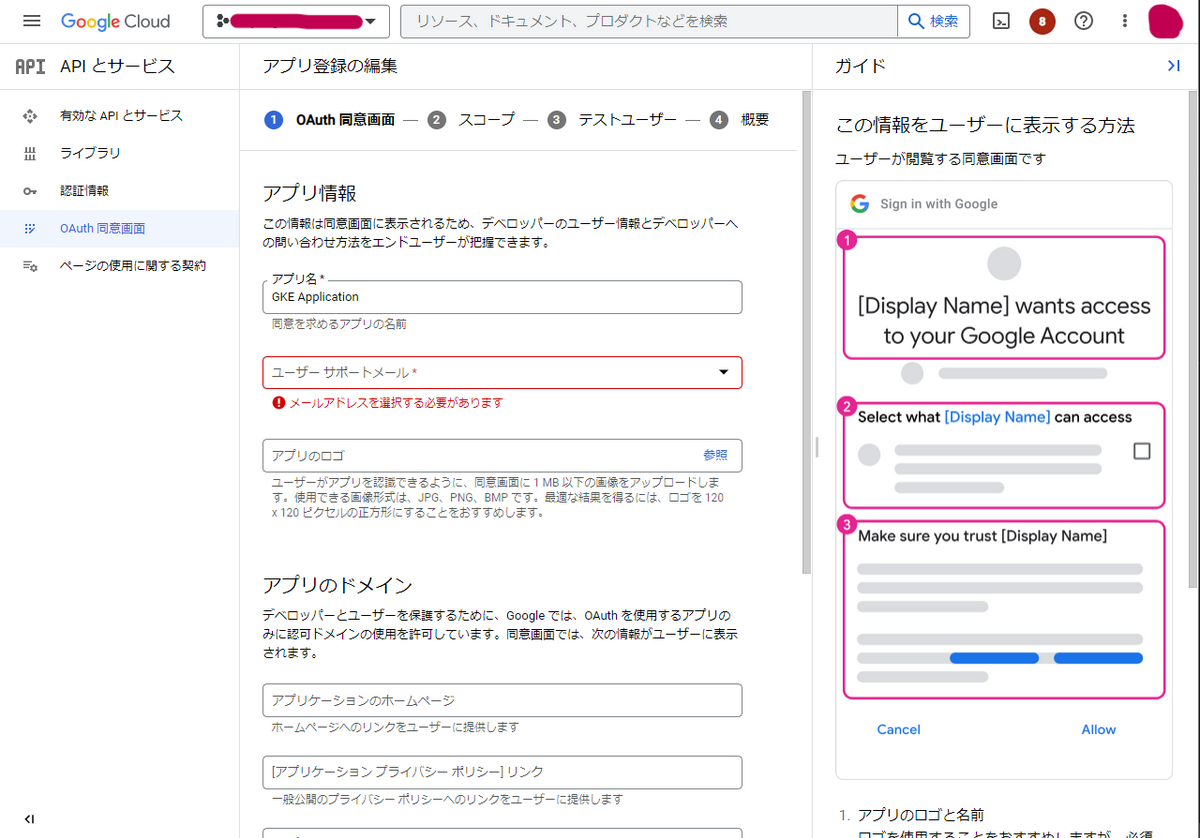
Task: Click Cancel in the consent preview
Action: [x=898, y=730]
